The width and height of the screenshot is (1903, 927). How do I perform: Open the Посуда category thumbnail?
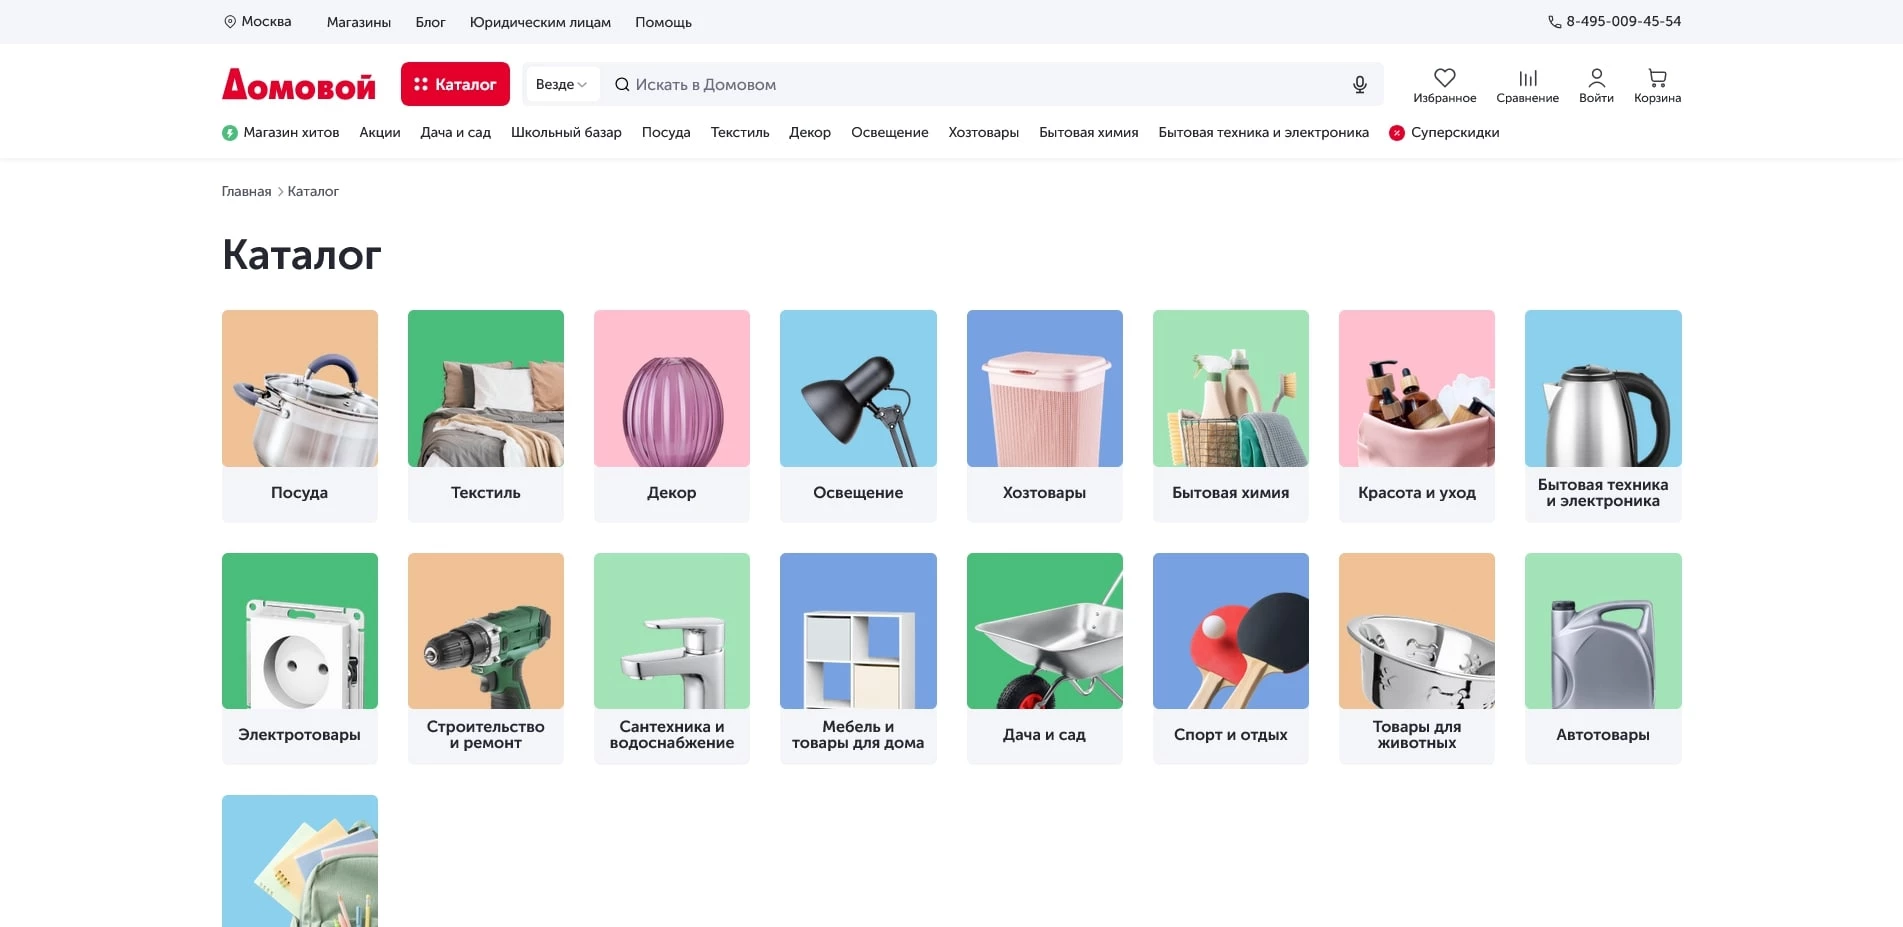click(x=300, y=389)
